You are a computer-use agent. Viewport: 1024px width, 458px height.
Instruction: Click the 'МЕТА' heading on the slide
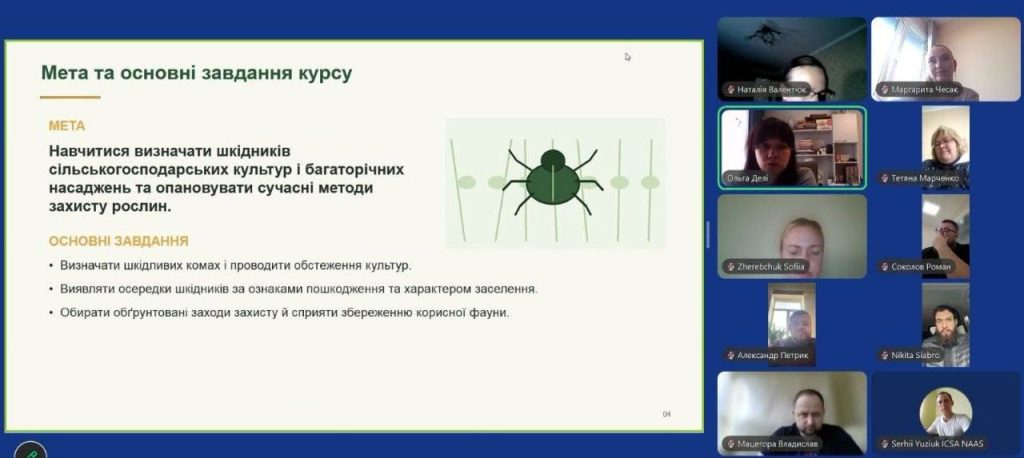tap(67, 126)
